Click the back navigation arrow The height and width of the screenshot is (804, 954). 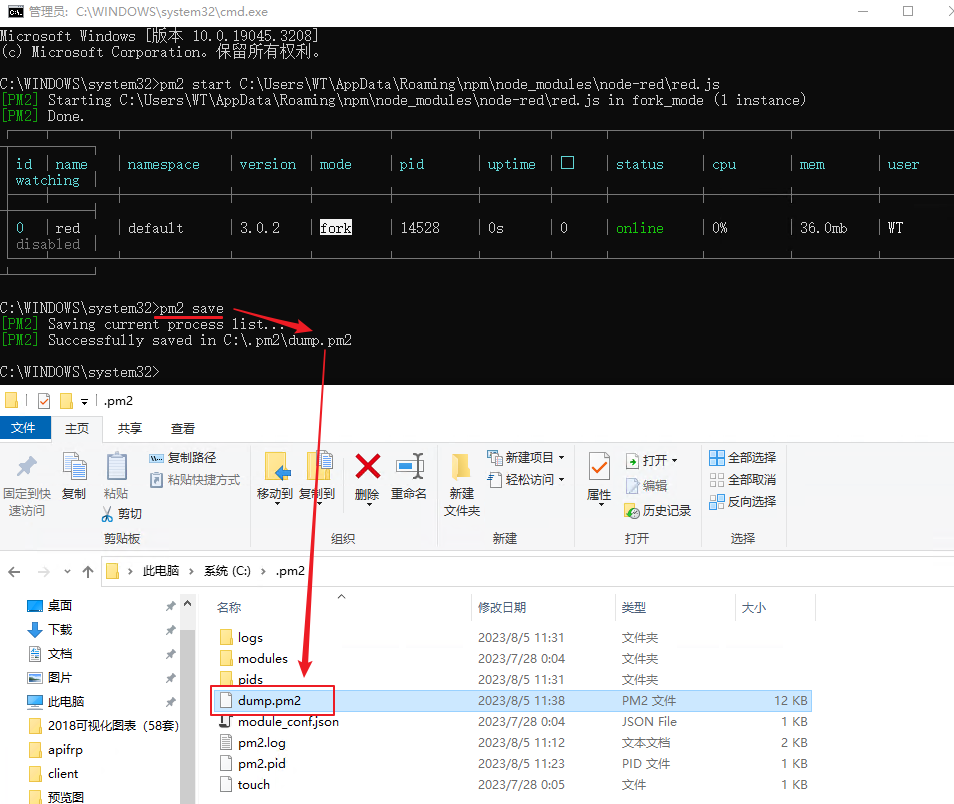point(15,572)
